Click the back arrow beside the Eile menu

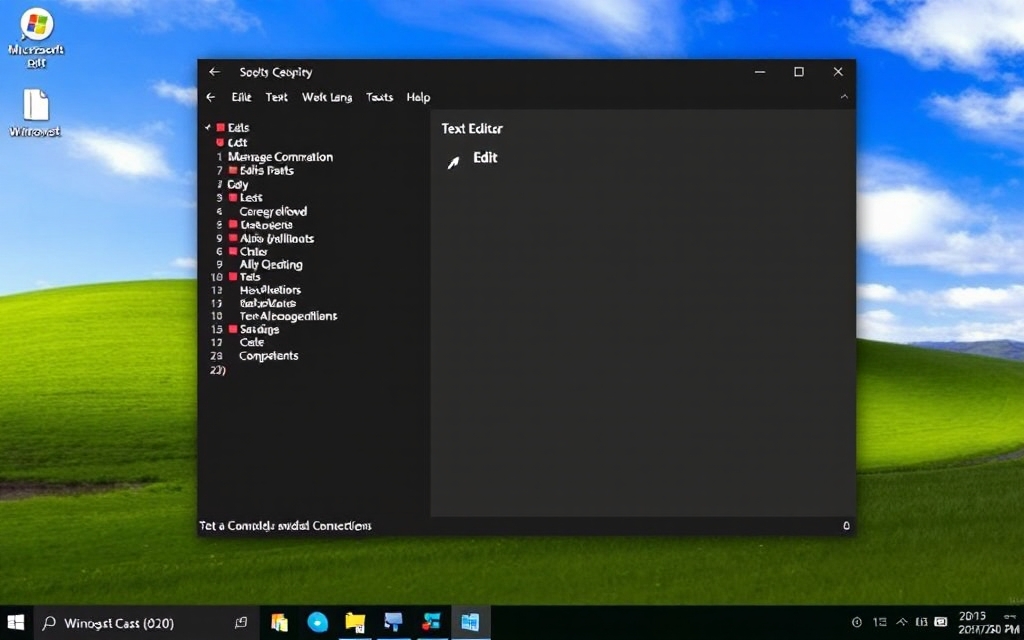coord(210,97)
